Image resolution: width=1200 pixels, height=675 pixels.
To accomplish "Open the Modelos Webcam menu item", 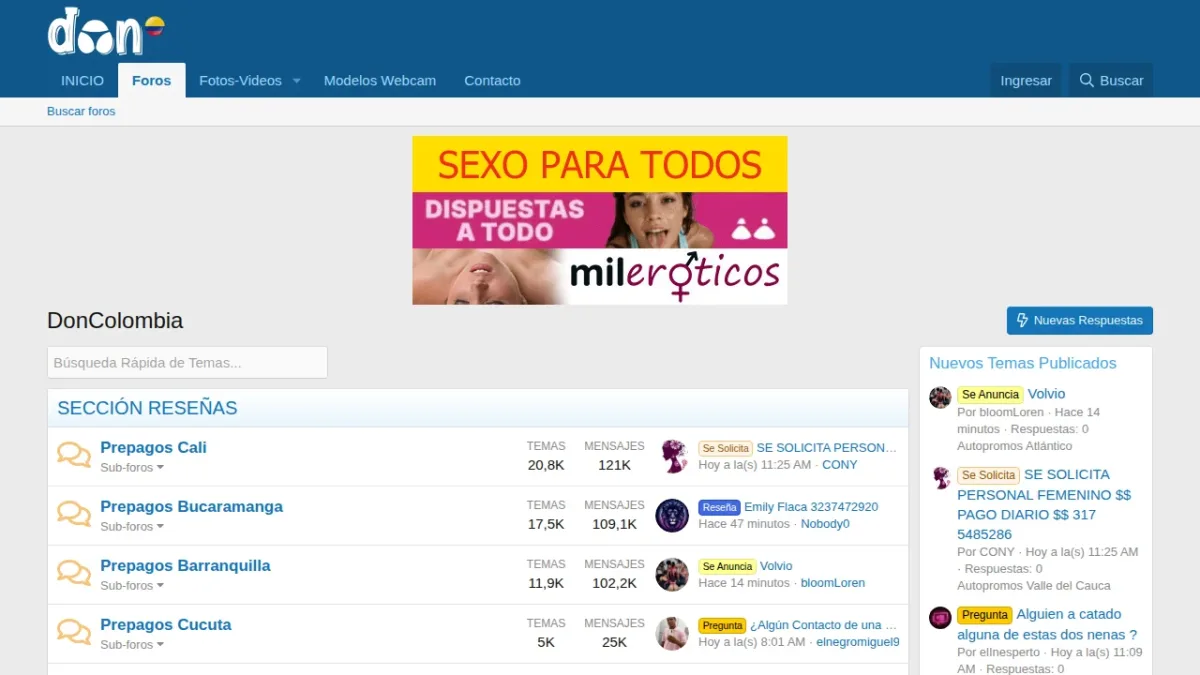I will (x=380, y=81).
